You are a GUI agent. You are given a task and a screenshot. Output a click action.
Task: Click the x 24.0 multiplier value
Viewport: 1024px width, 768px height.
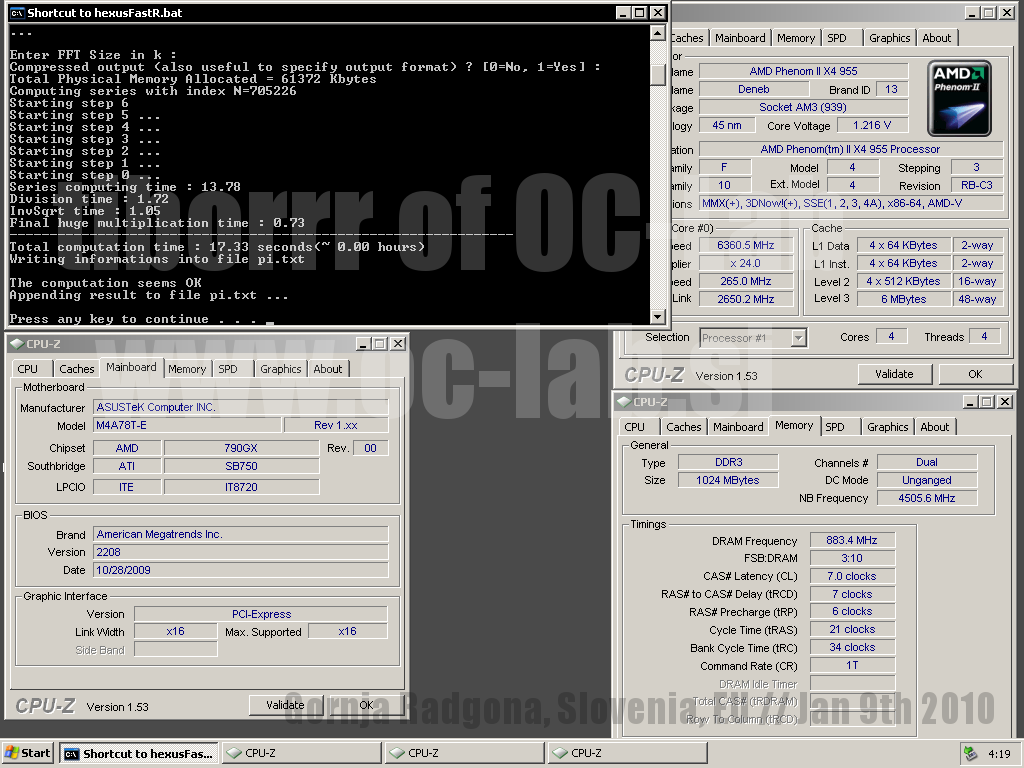746,263
